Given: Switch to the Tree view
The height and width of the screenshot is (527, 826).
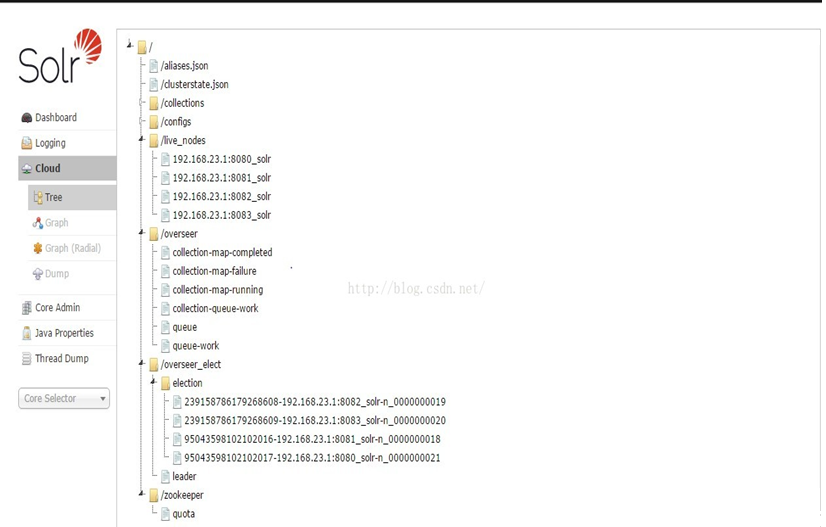Looking at the screenshot, I should (72, 197).
